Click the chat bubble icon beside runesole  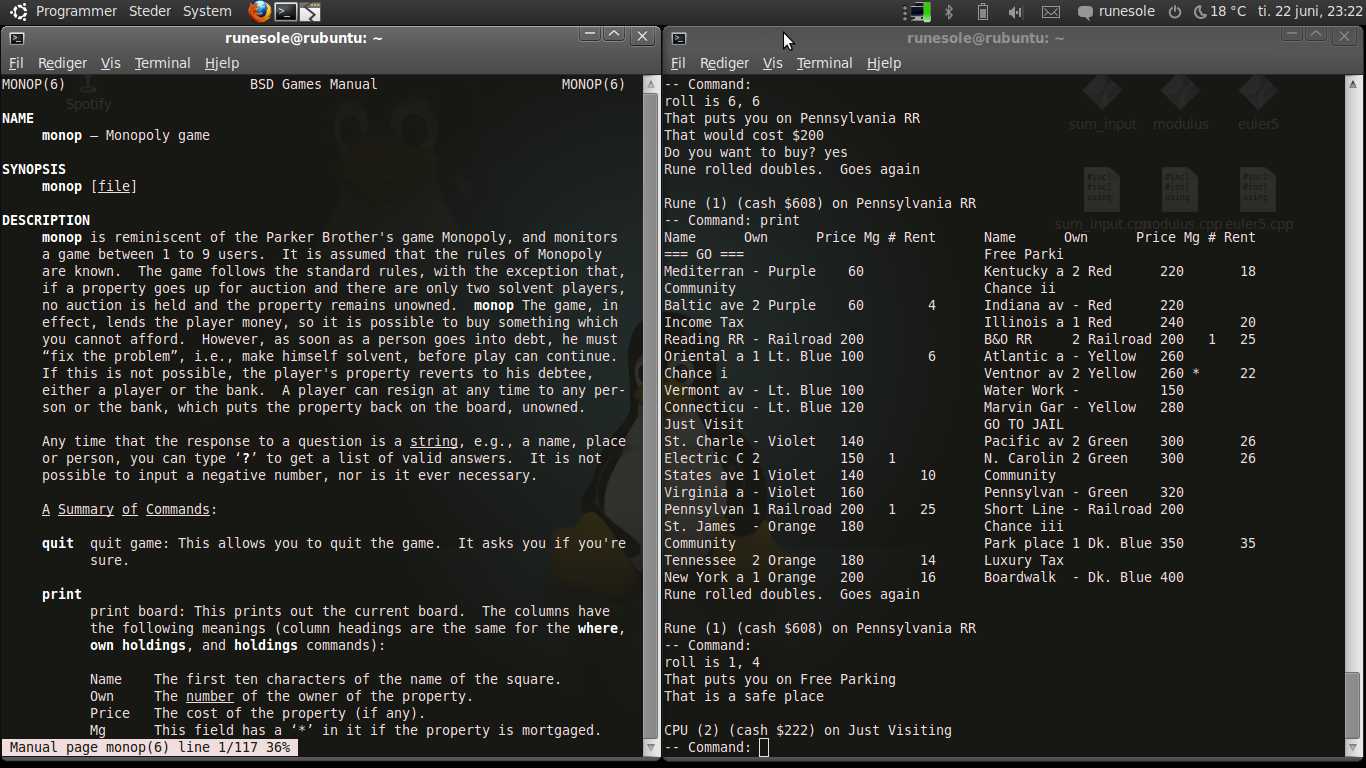(x=1085, y=13)
